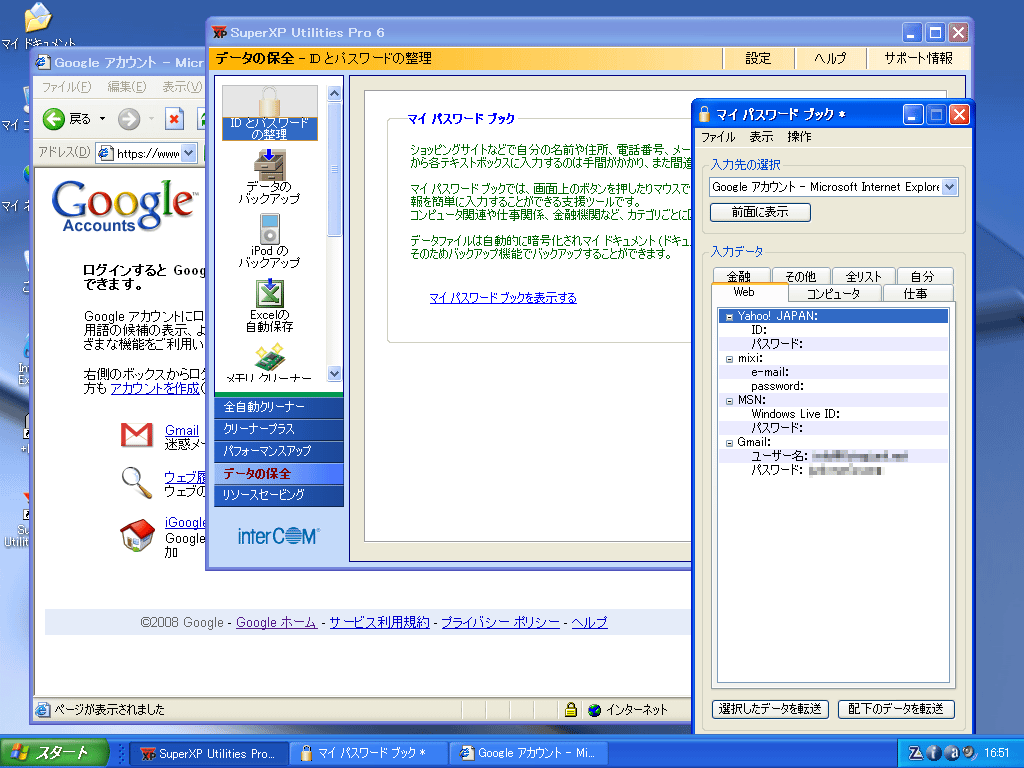Open the iPod backup icon

coord(270,241)
